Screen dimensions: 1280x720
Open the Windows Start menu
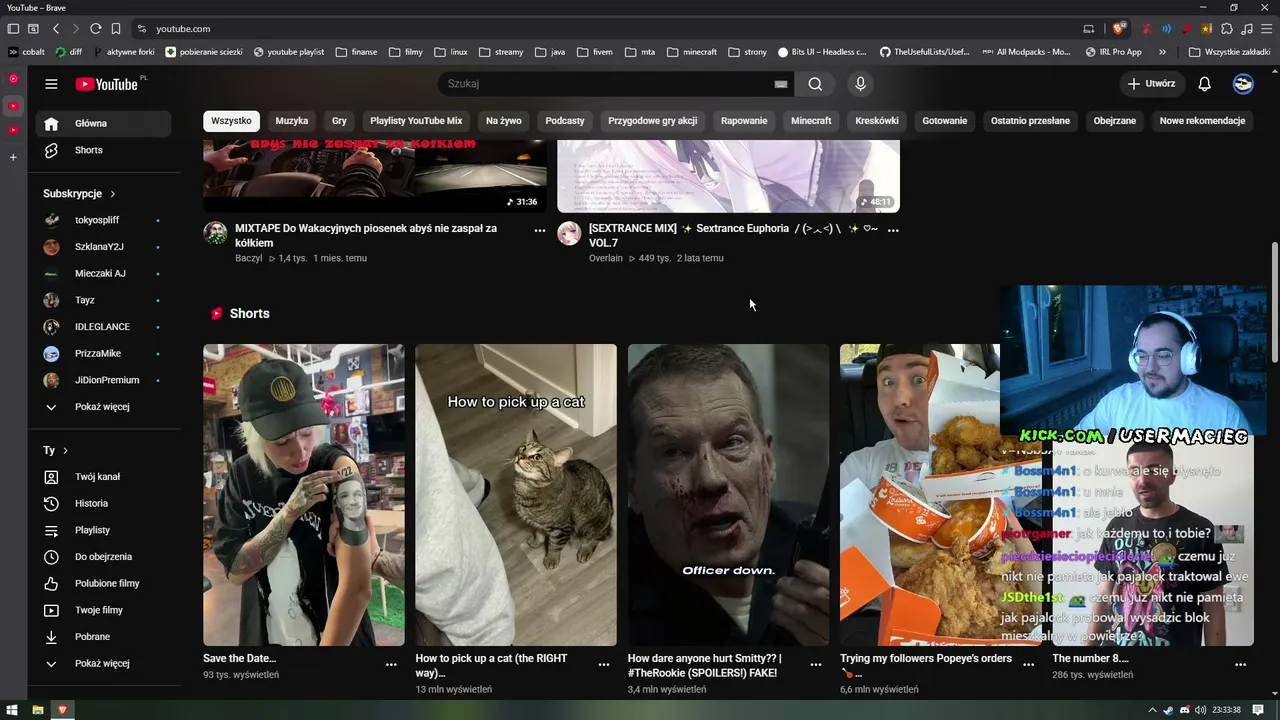coord(13,710)
